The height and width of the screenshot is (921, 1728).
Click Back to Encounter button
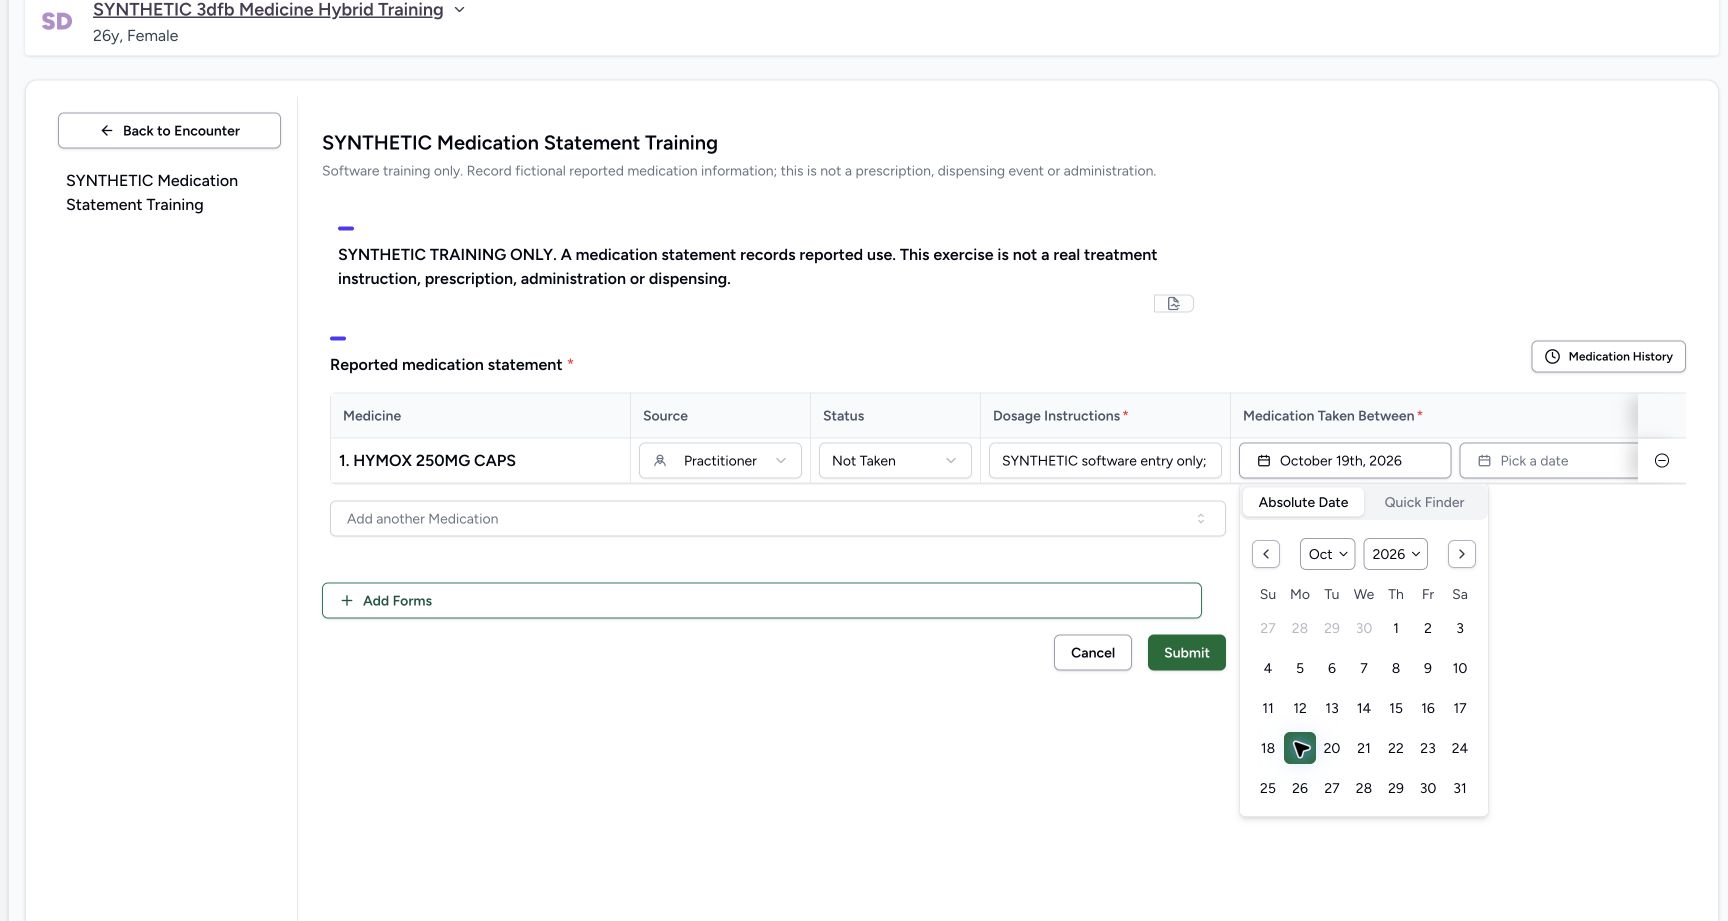(x=169, y=131)
